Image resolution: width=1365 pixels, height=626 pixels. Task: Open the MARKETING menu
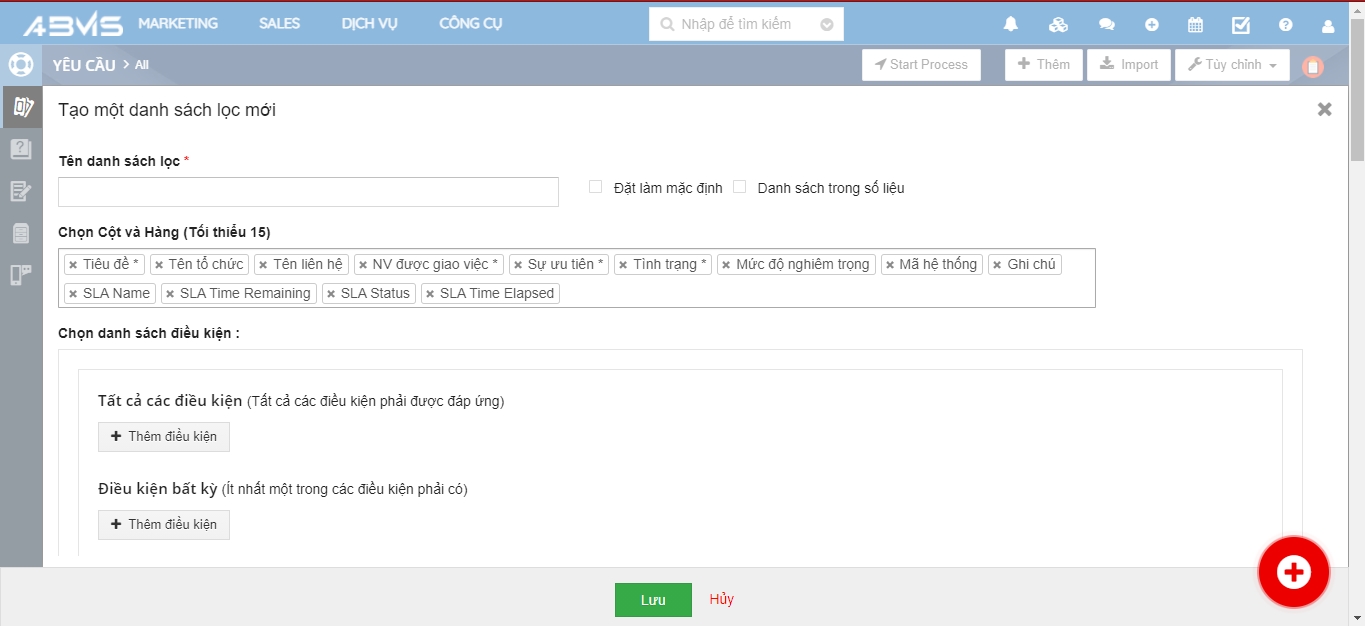click(x=178, y=24)
